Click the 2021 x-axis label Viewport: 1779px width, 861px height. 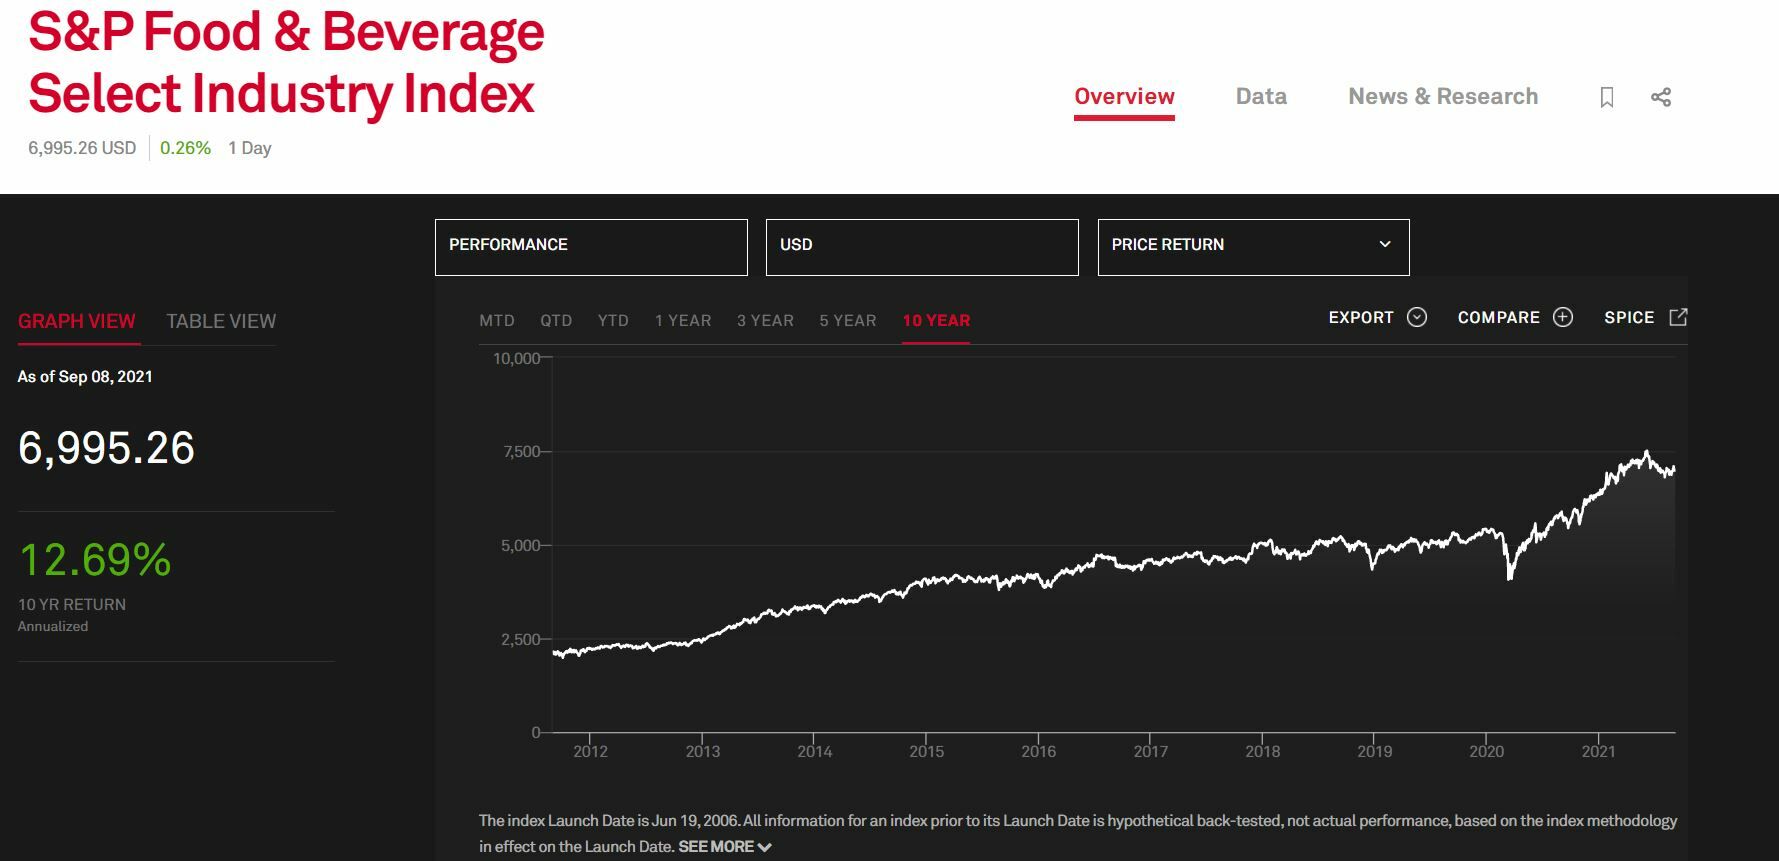point(1598,752)
